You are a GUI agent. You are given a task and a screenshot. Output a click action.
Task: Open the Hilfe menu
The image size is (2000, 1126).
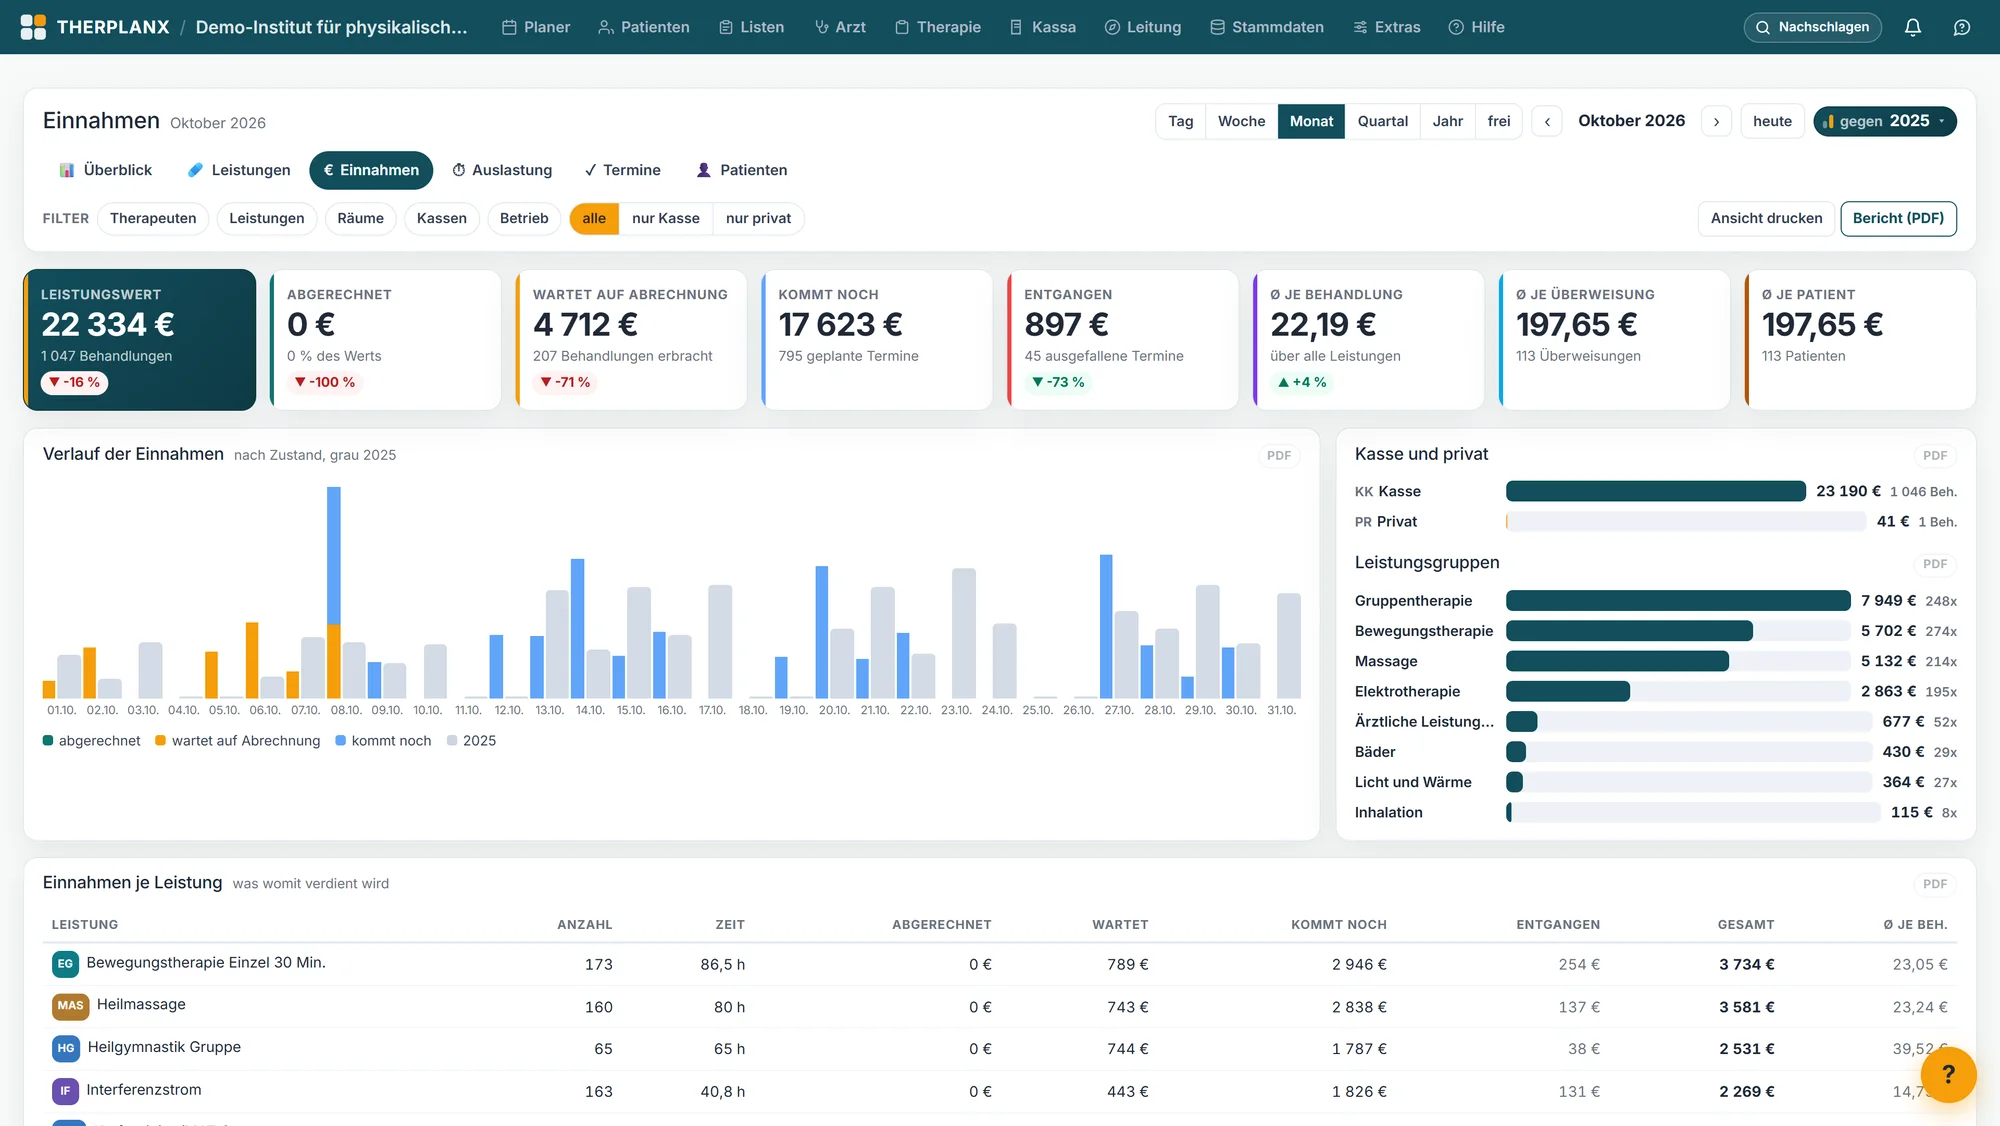coord(1477,27)
